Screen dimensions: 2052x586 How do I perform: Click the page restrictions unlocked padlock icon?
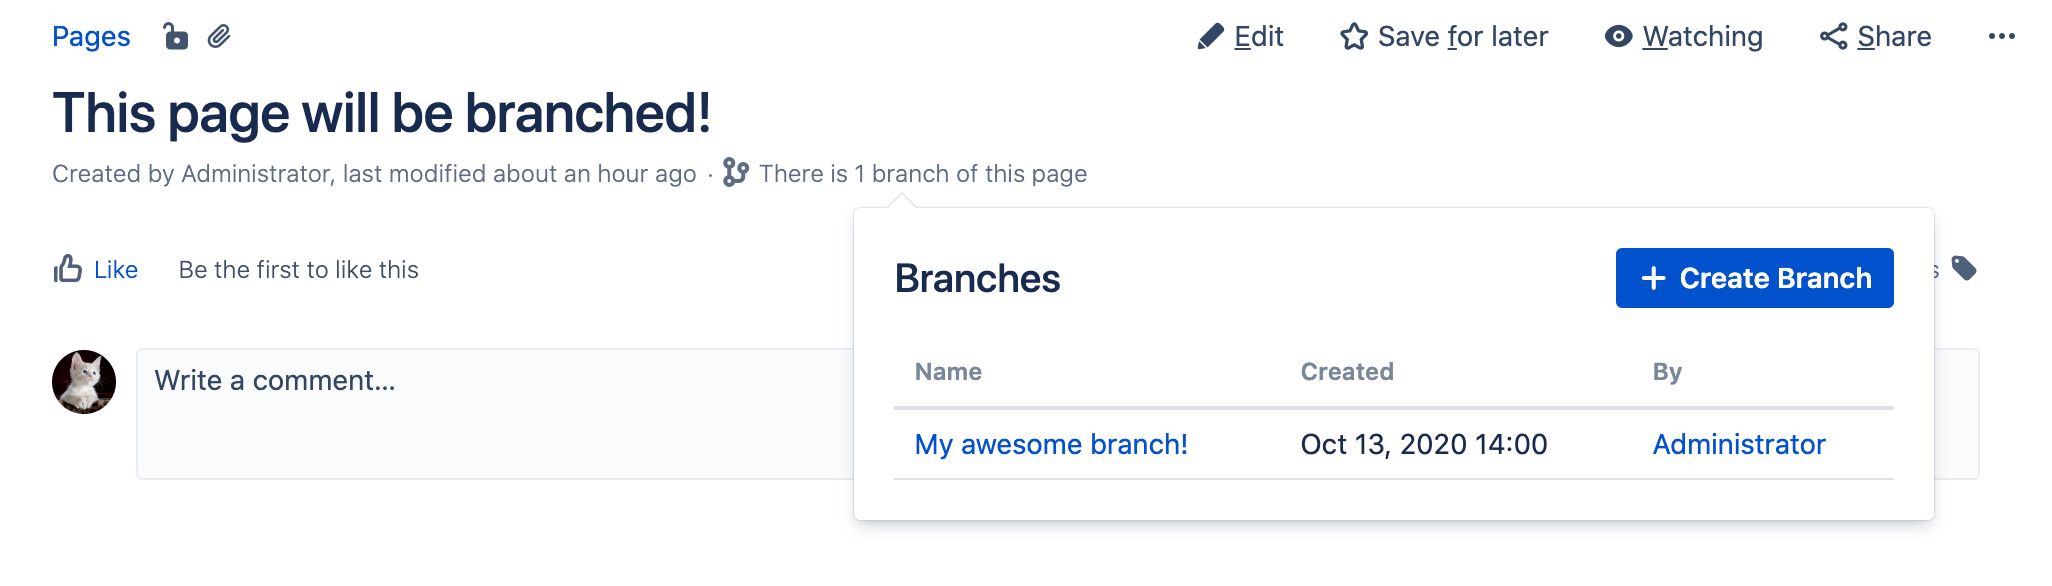176,37
